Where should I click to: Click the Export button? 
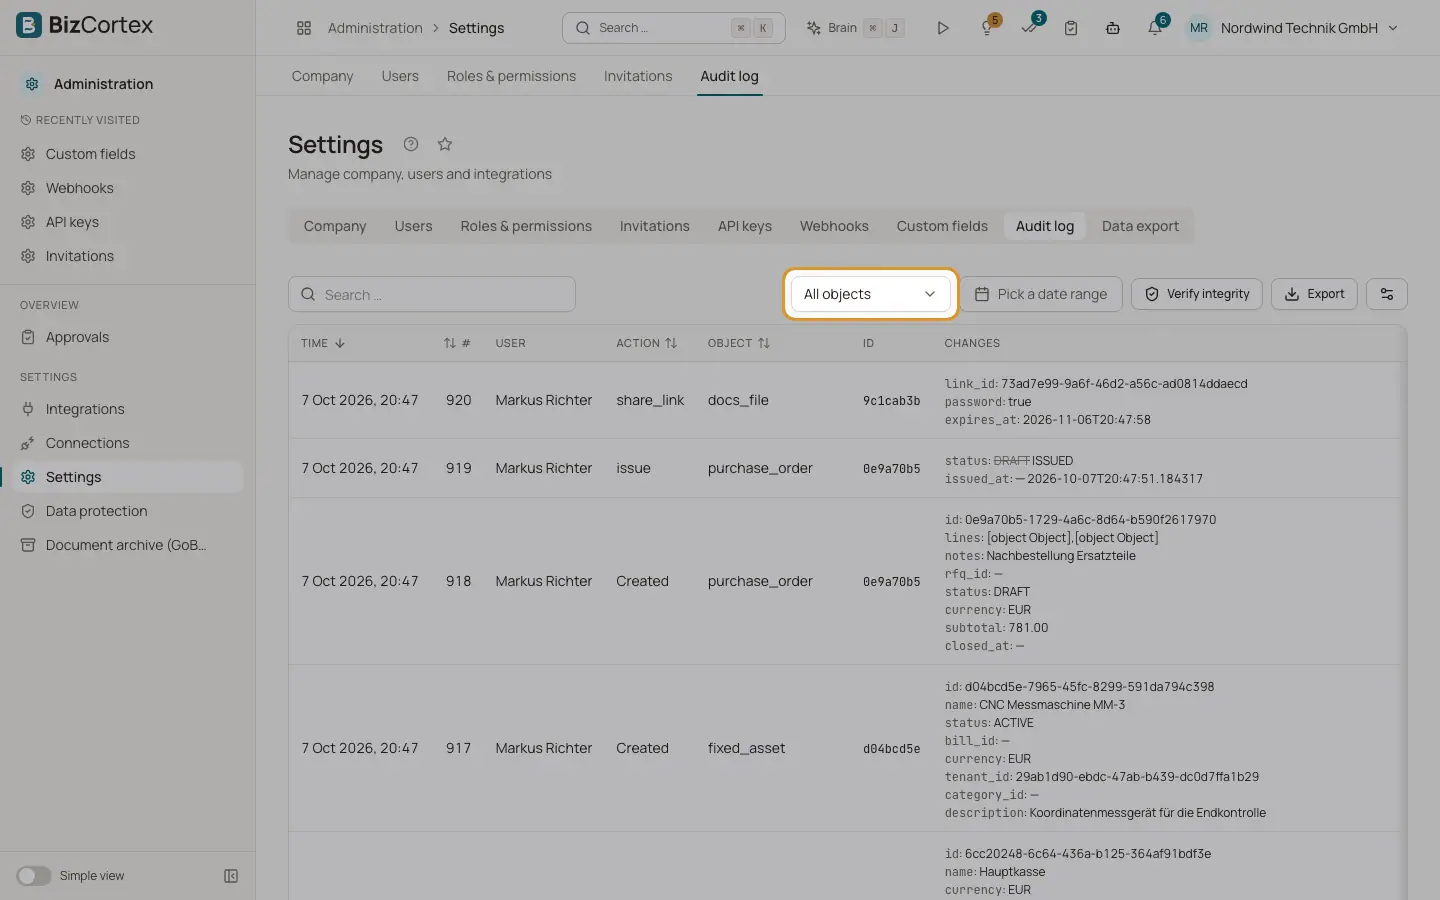[1314, 294]
